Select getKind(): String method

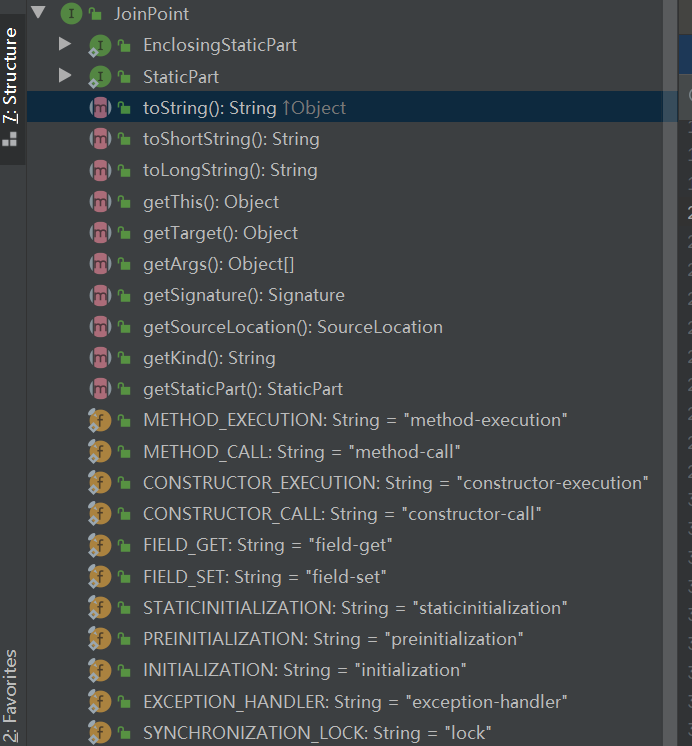[209, 358]
